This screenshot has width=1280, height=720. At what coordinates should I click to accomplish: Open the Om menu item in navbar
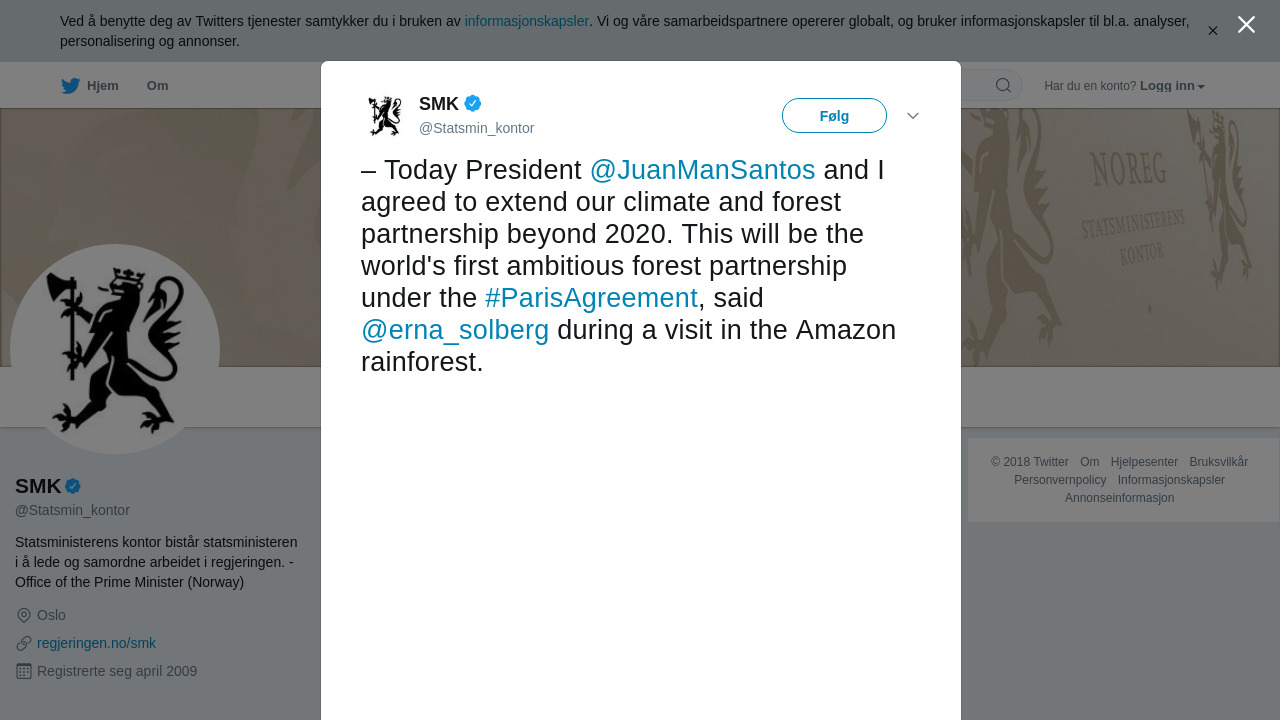coord(157,86)
